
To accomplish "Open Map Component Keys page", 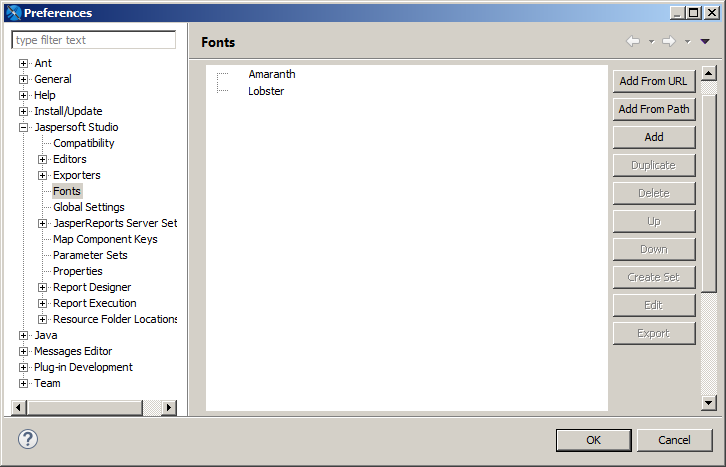I will [105, 239].
